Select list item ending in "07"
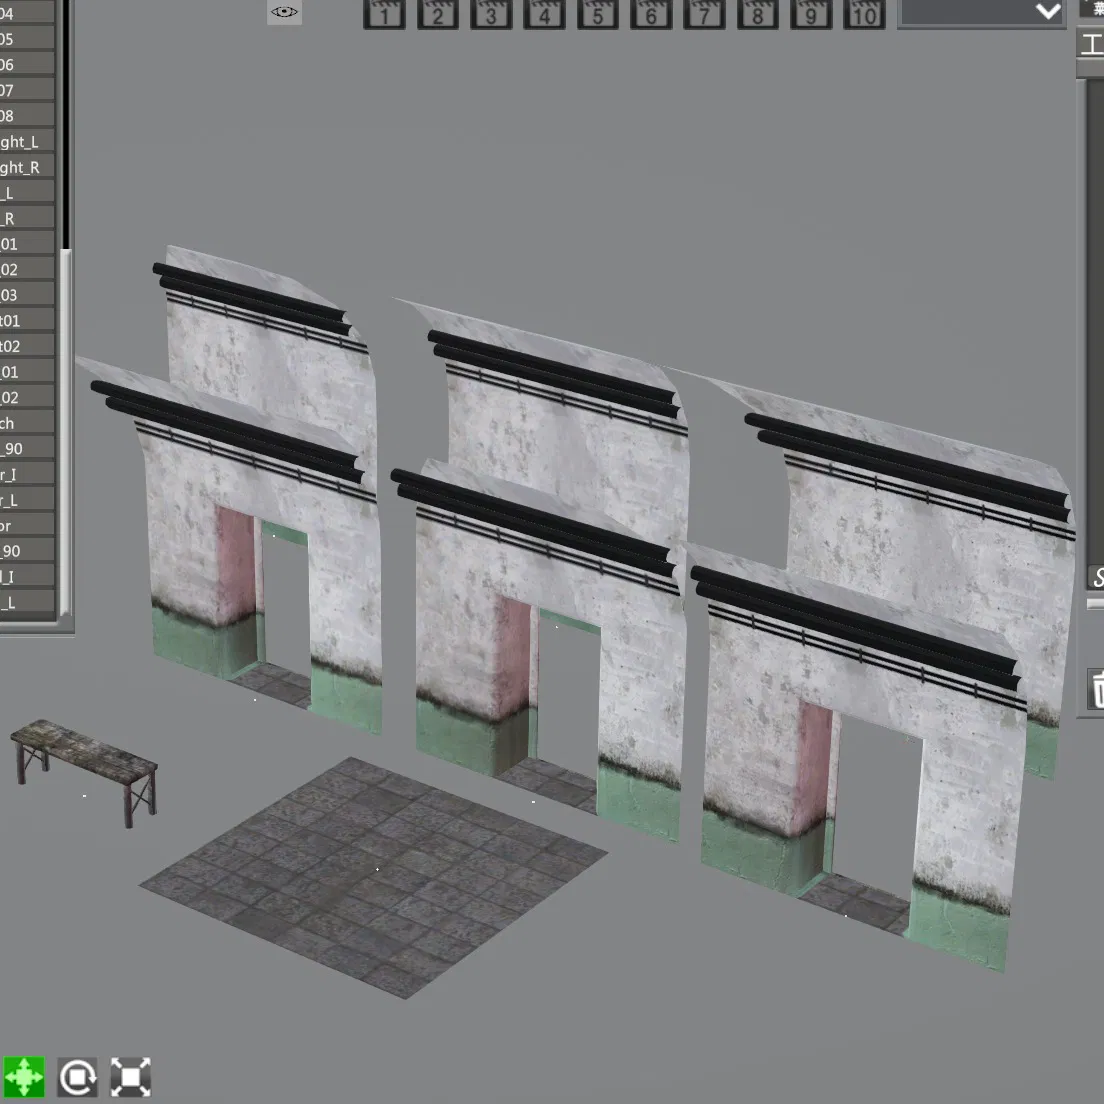The width and height of the screenshot is (1104, 1104). click(27, 89)
